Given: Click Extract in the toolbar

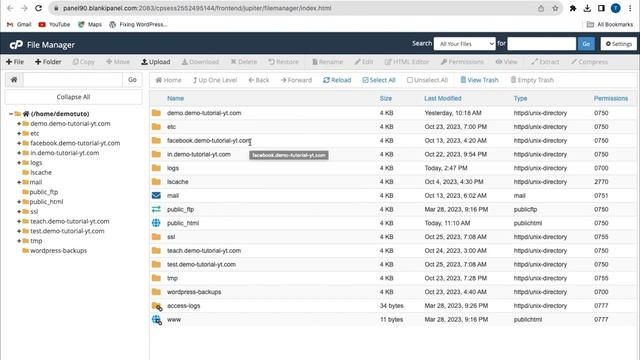Looking at the screenshot, I should [x=545, y=62].
